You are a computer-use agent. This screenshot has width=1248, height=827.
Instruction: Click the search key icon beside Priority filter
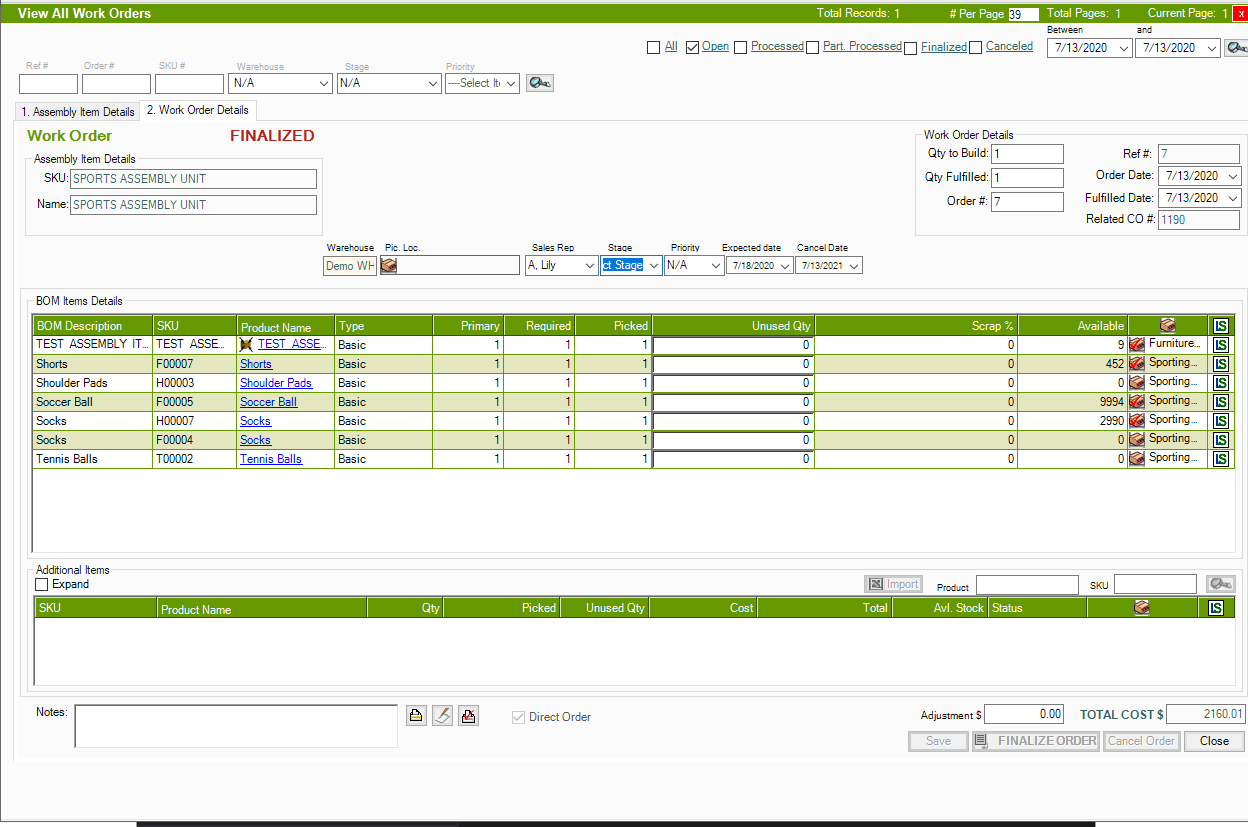[540, 83]
